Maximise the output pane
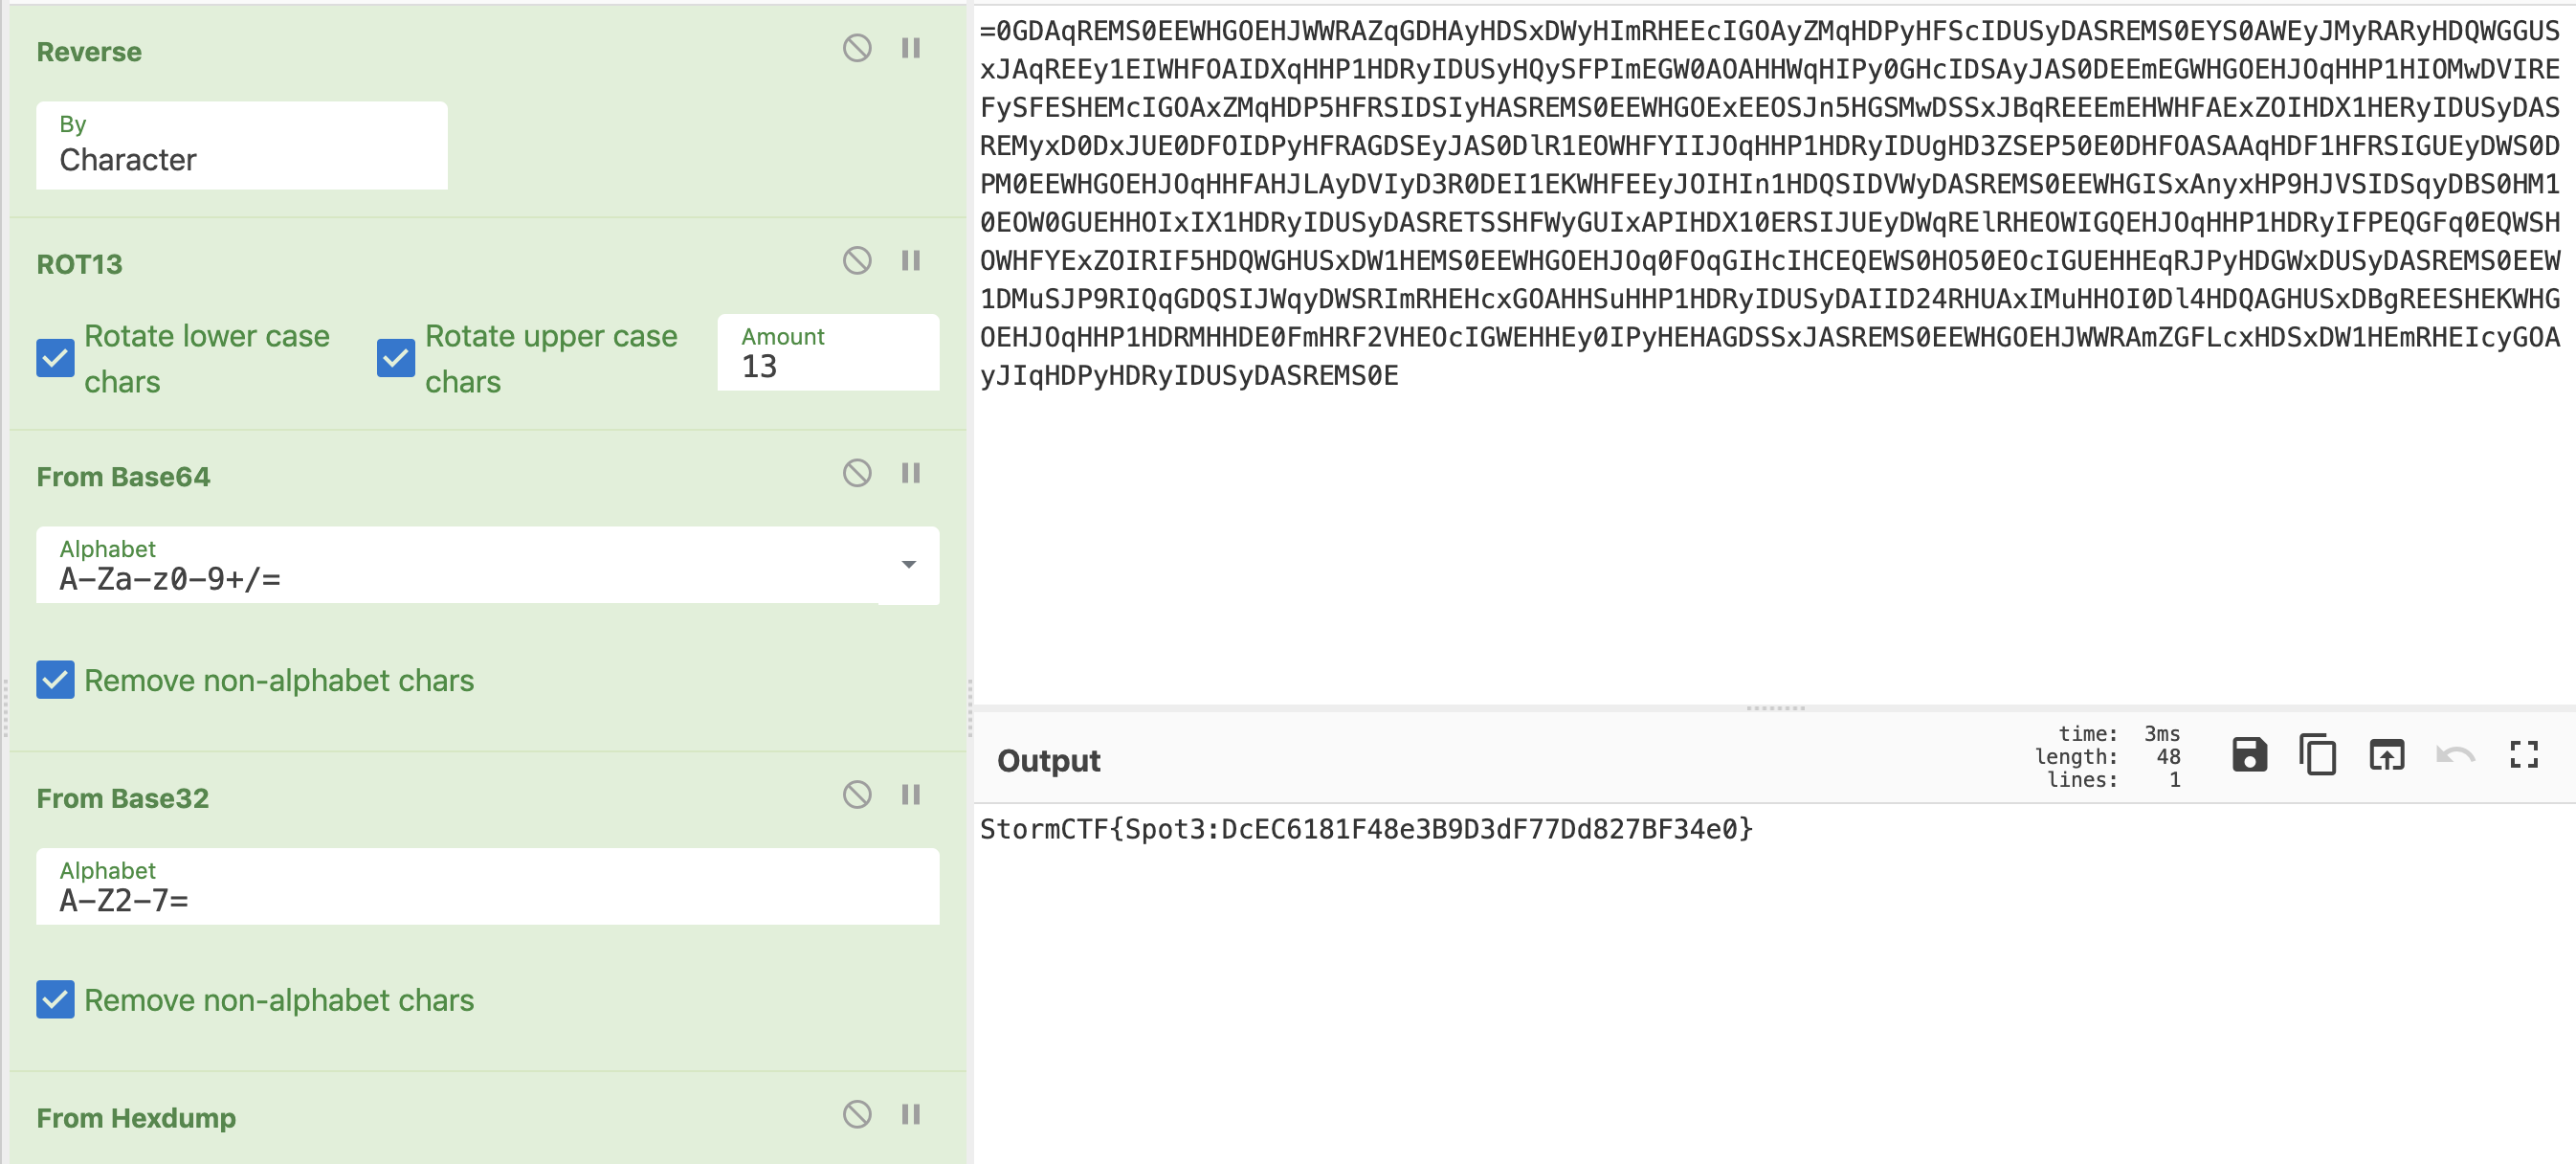This screenshot has height=1164, width=2576. tap(2523, 755)
